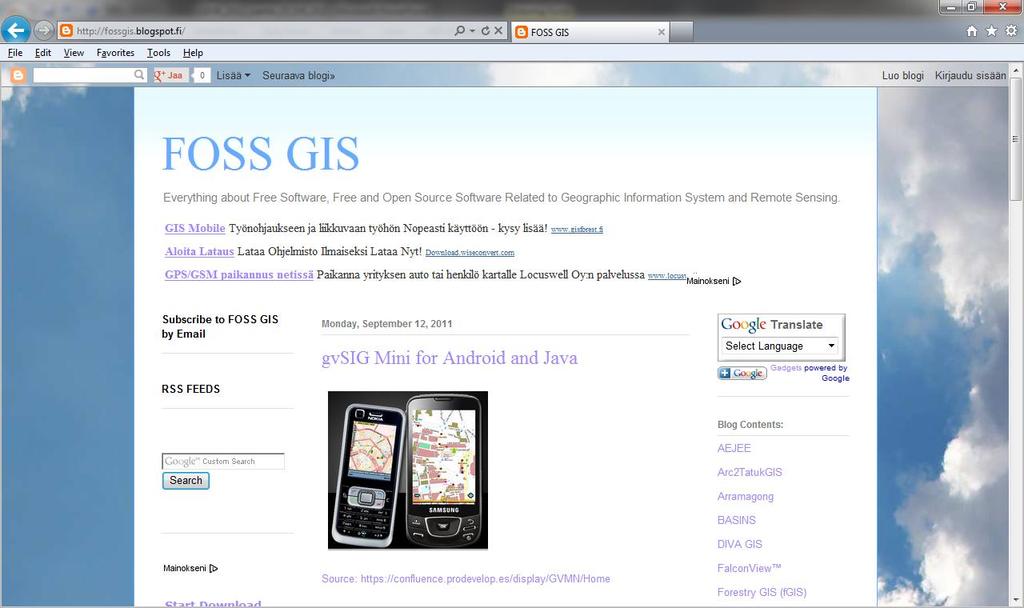Open the Forestry GIS (fGIS) link

point(761,592)
